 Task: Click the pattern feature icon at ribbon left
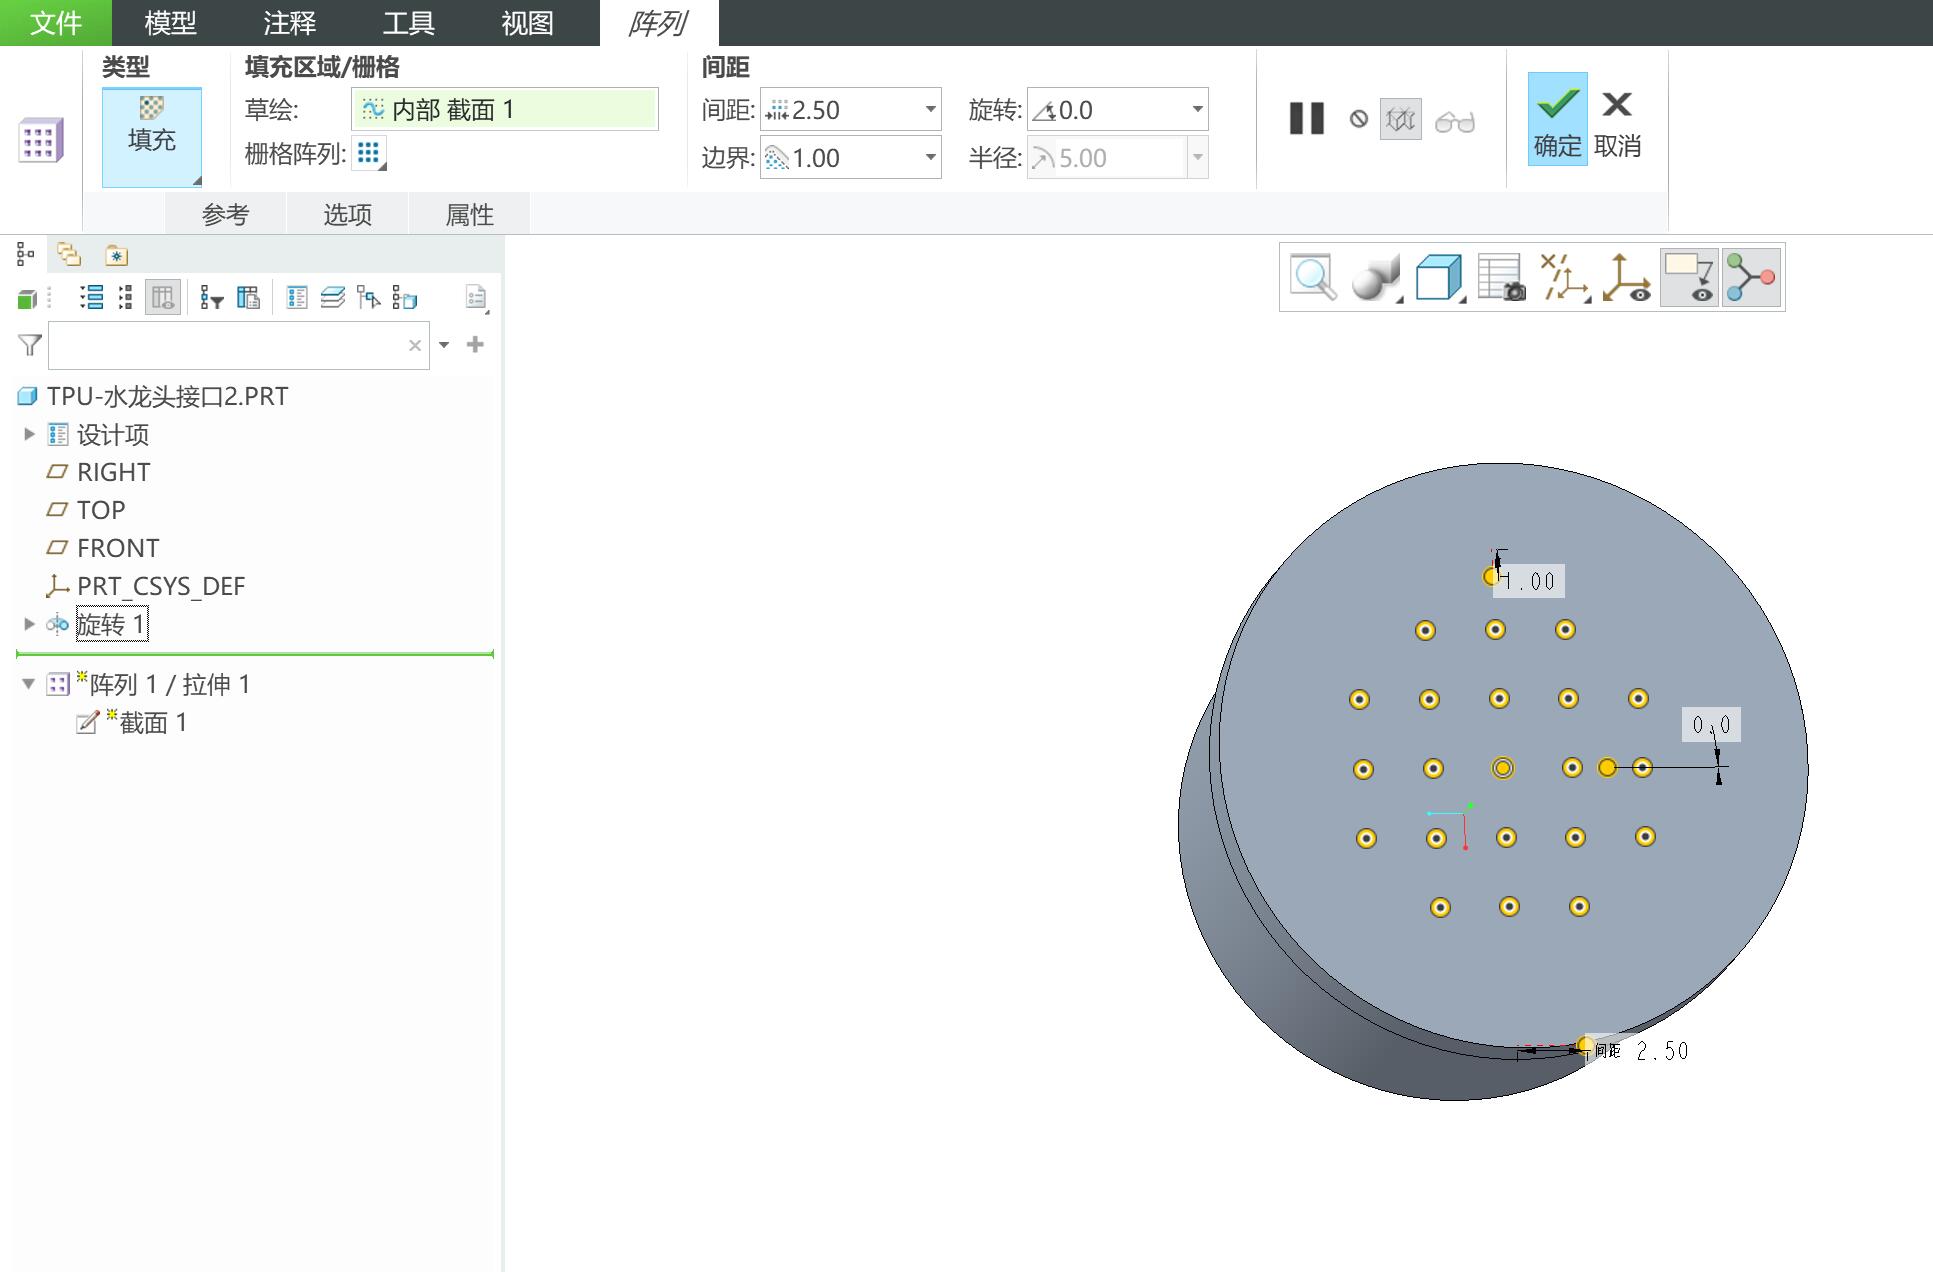click(41, 139)
